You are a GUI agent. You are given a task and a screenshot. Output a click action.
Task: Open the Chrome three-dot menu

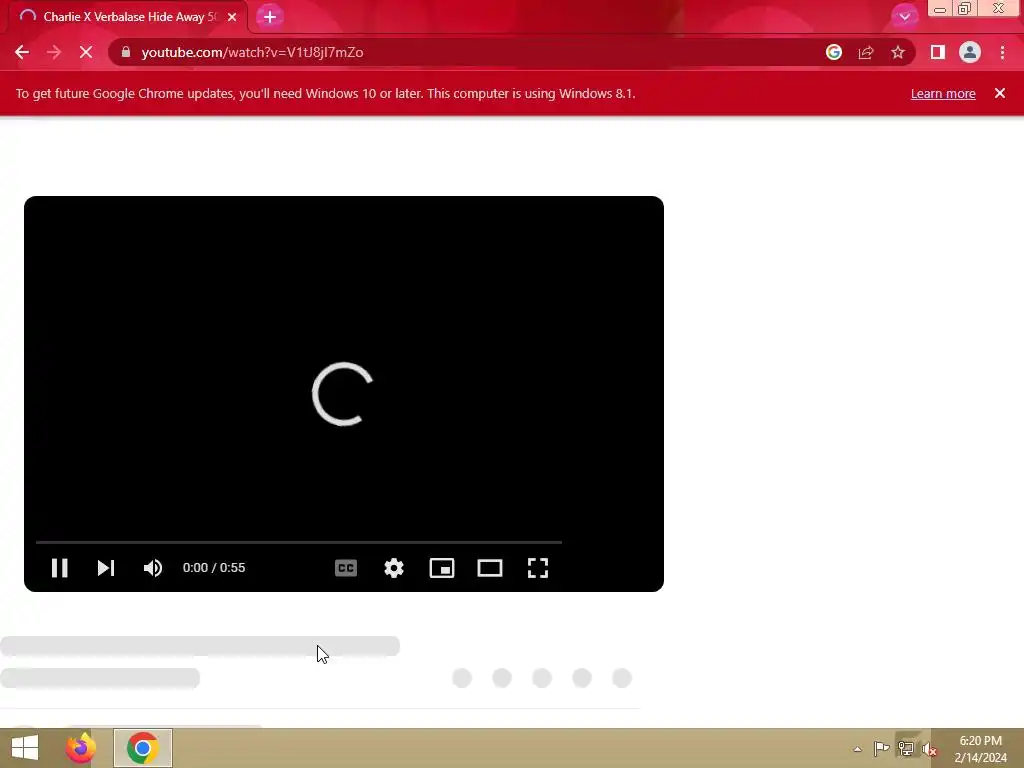(x=1002, y=52)
